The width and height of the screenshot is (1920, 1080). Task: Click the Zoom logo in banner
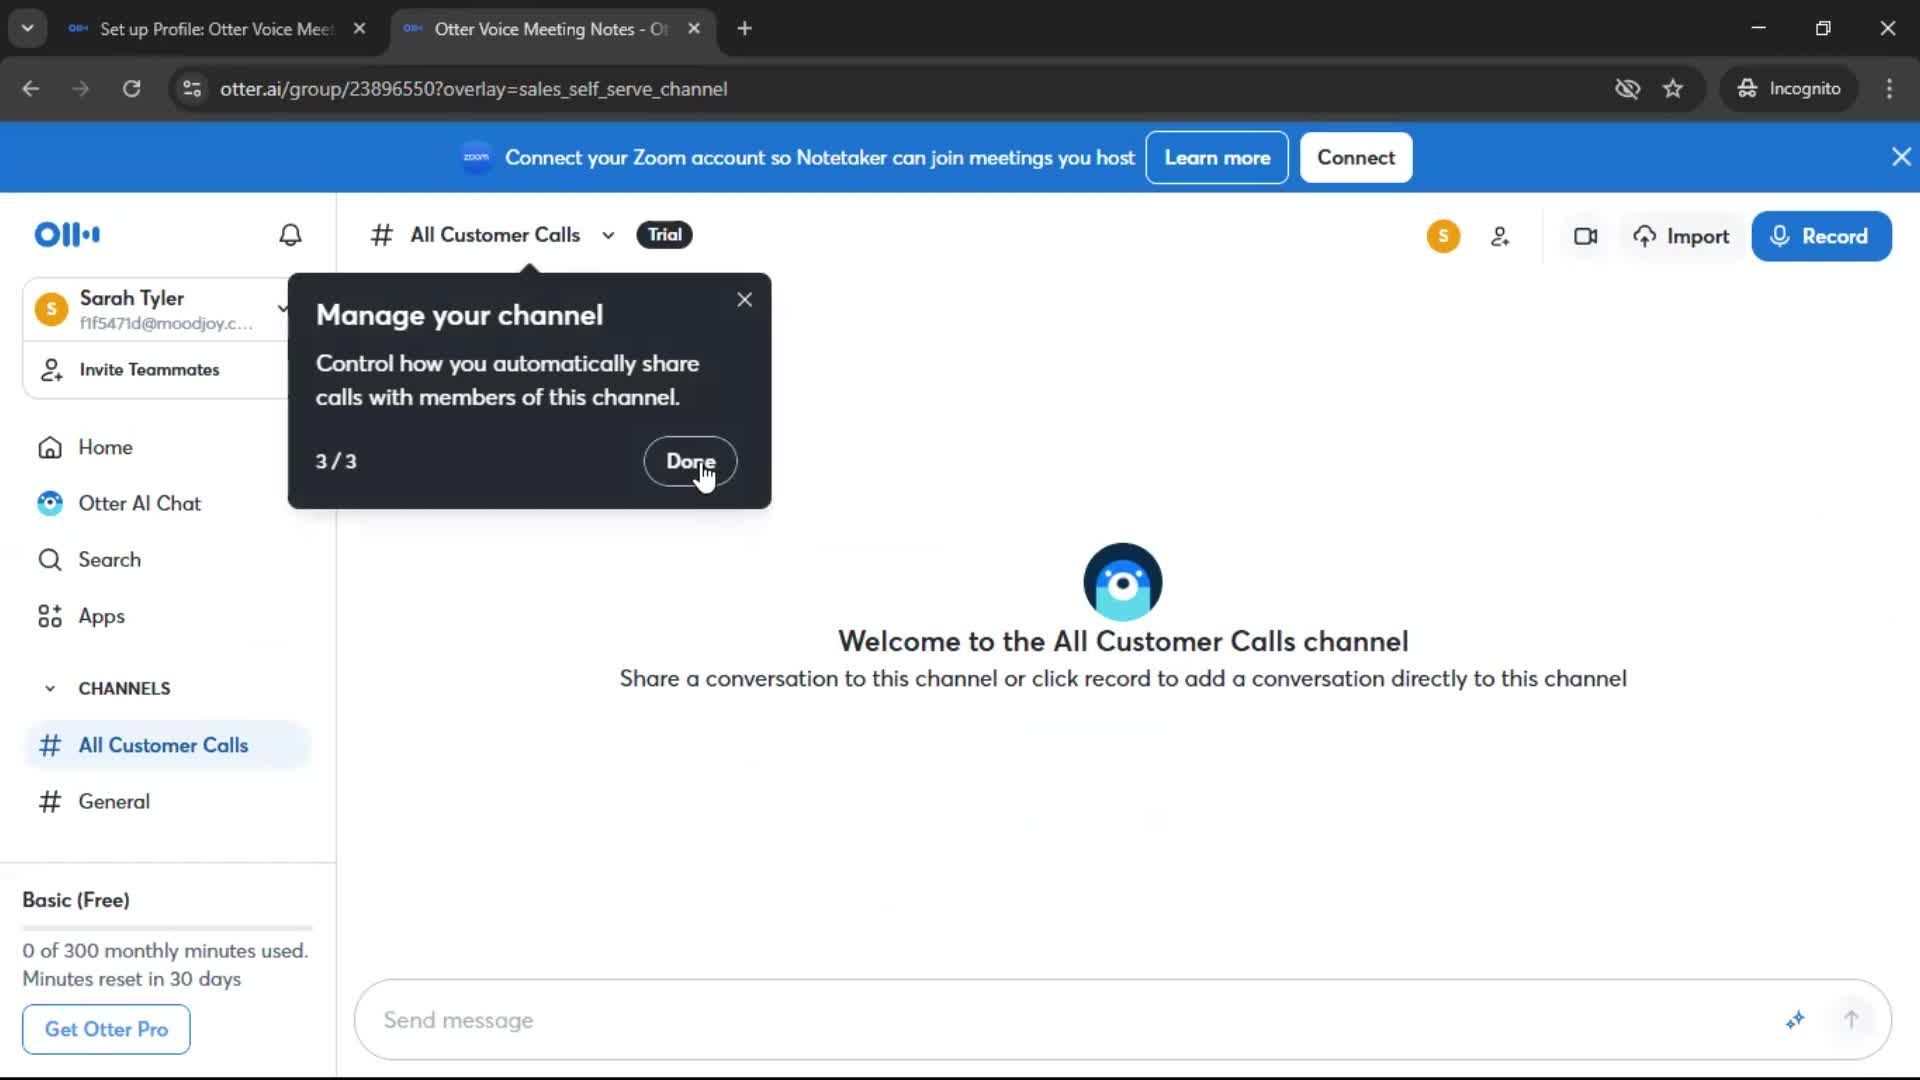(476, 157)
